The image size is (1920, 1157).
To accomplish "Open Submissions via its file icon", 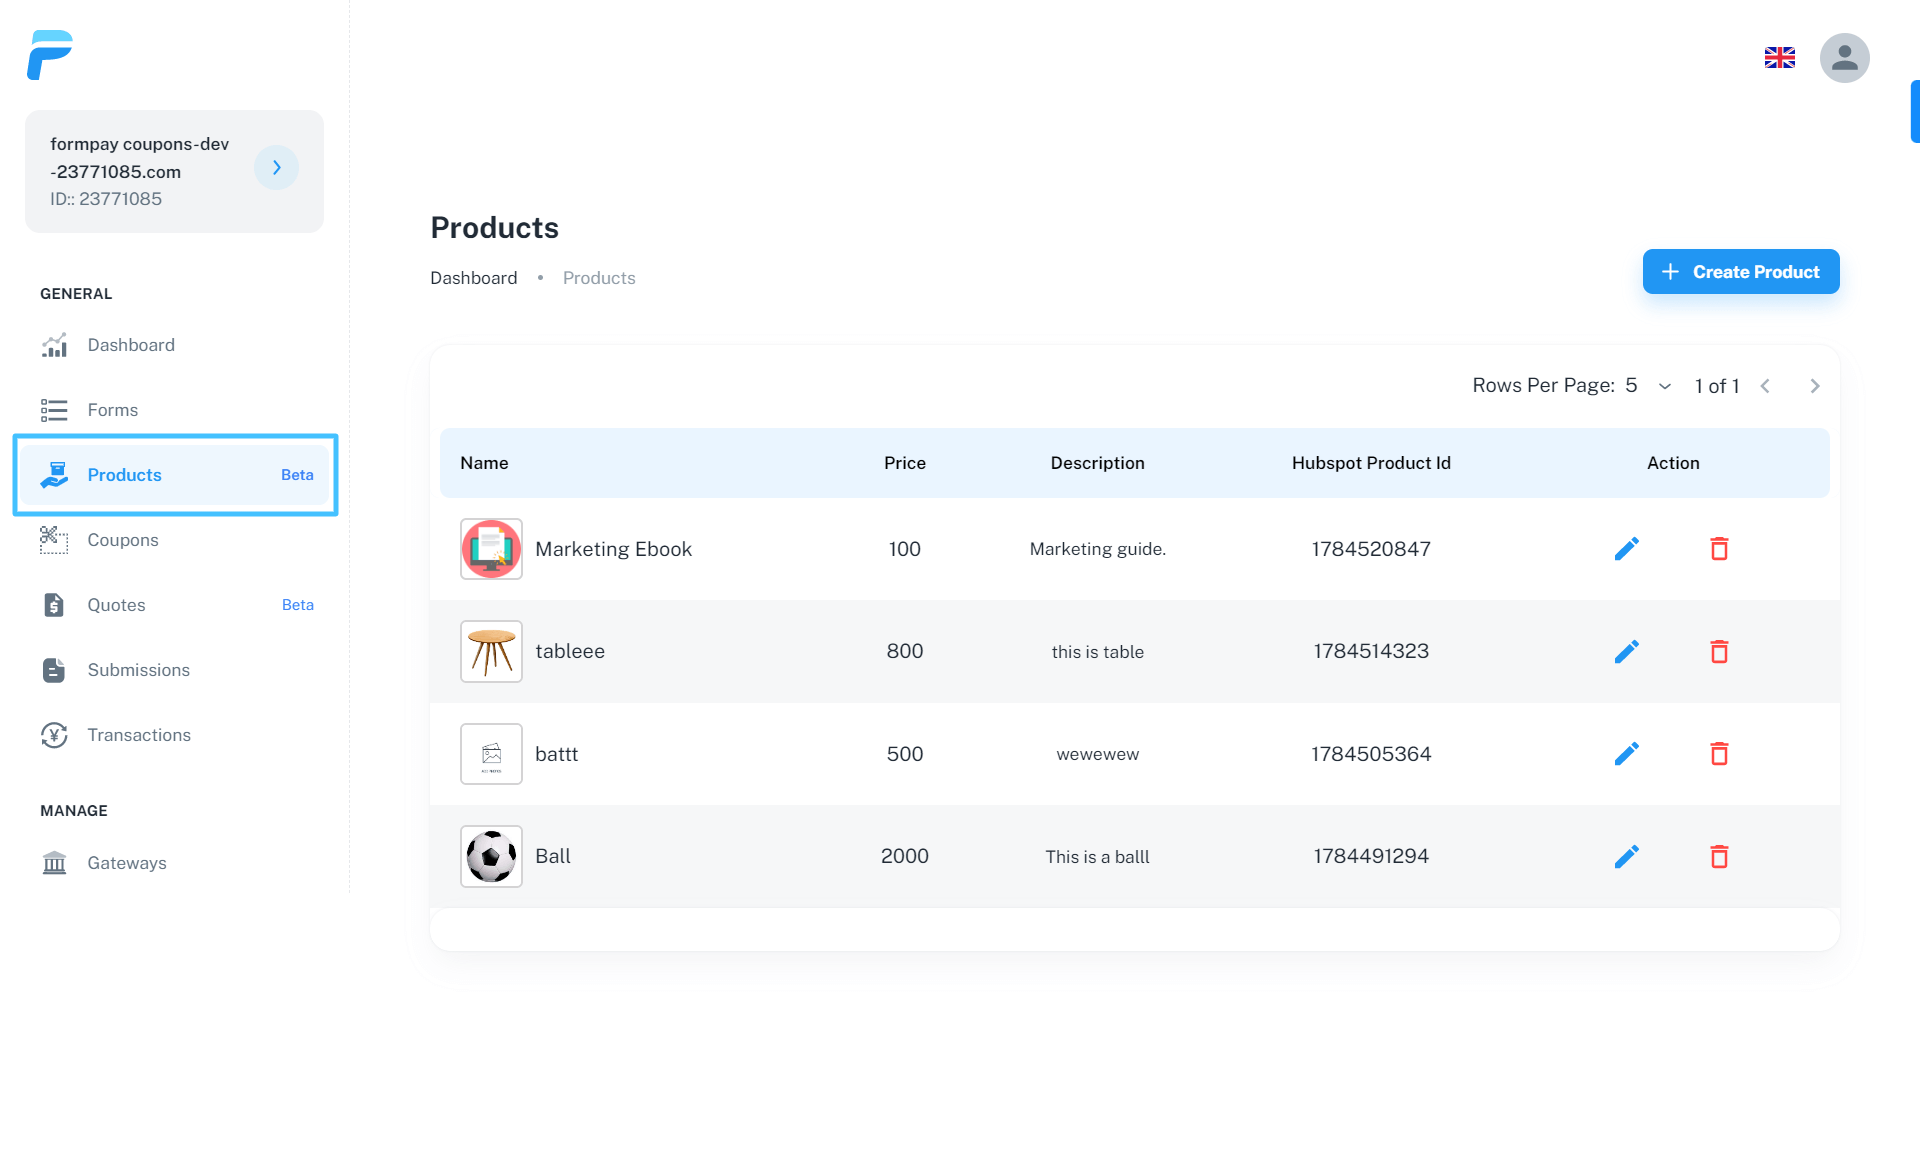I will [55, 670].
